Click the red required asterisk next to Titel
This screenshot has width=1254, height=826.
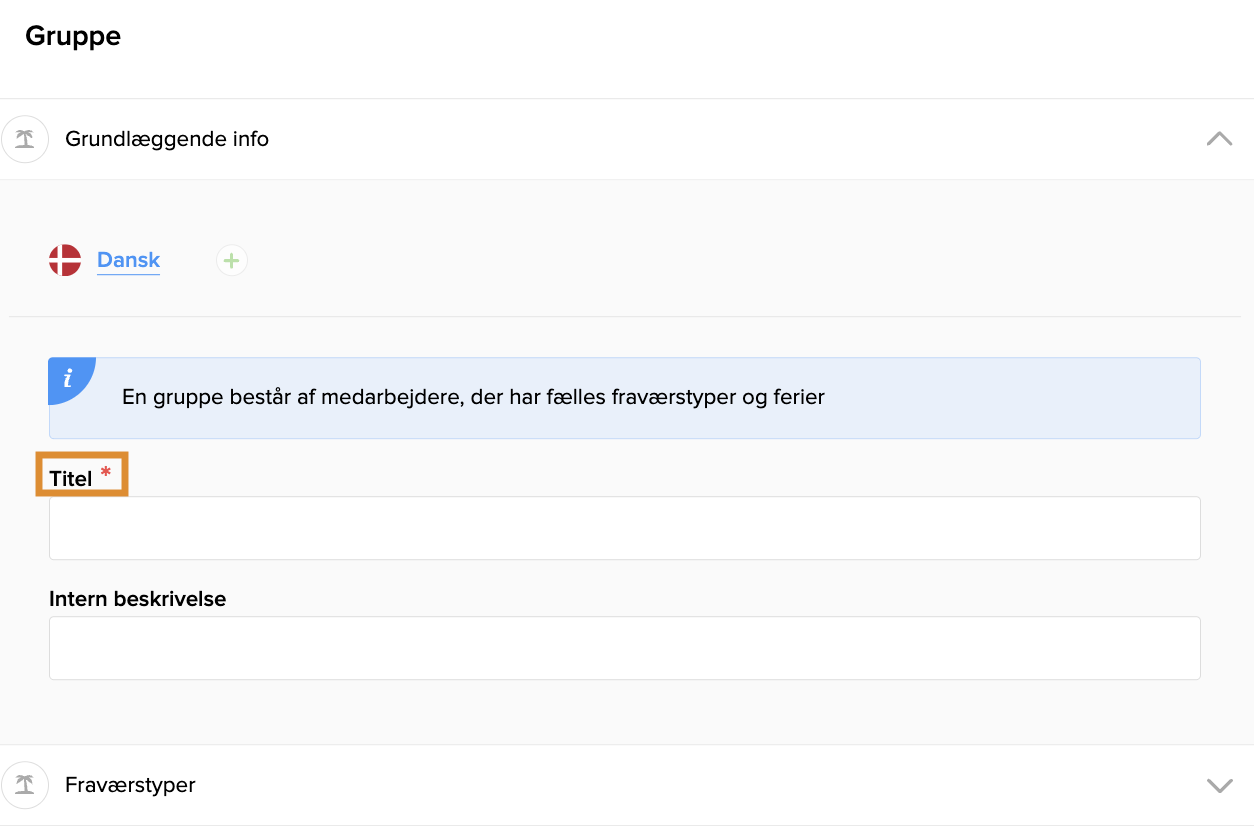pos(106,472)
